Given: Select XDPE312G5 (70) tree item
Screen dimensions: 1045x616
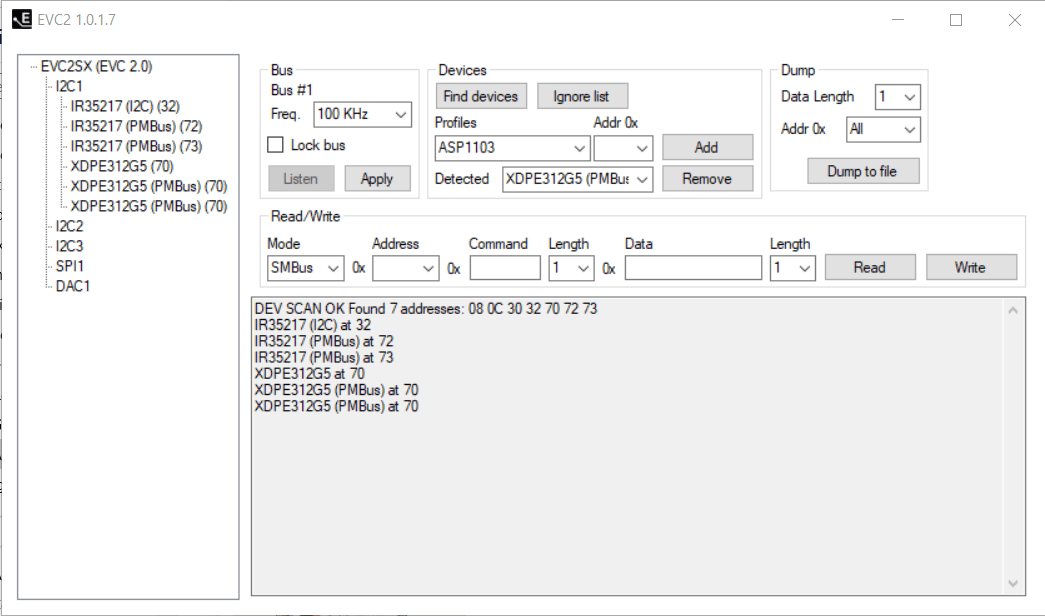Looking at the screenshot, I should pyautogui.click(x=122, y=167).
